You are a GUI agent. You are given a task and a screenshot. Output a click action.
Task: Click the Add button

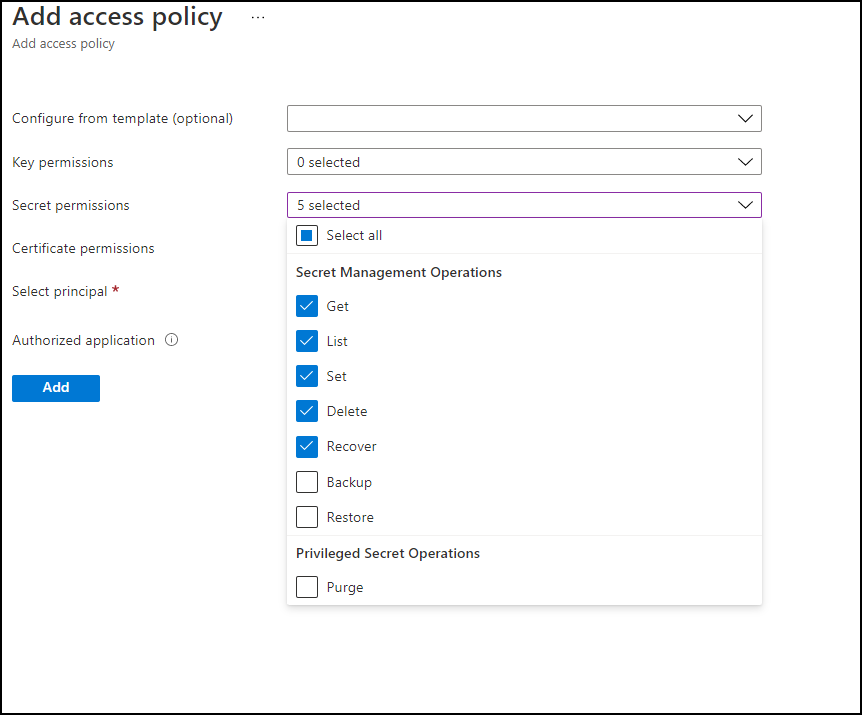[55, 388]
